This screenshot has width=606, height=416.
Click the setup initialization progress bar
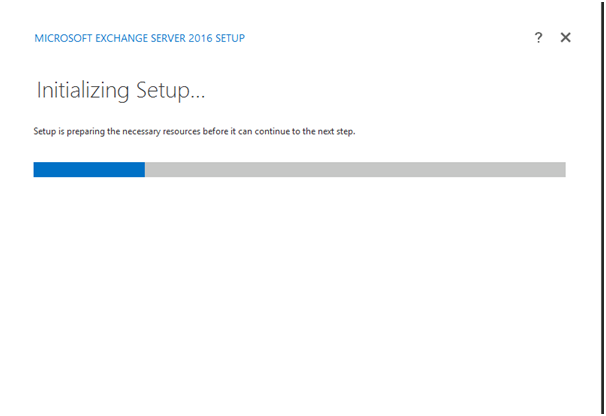tap(300, 169)
